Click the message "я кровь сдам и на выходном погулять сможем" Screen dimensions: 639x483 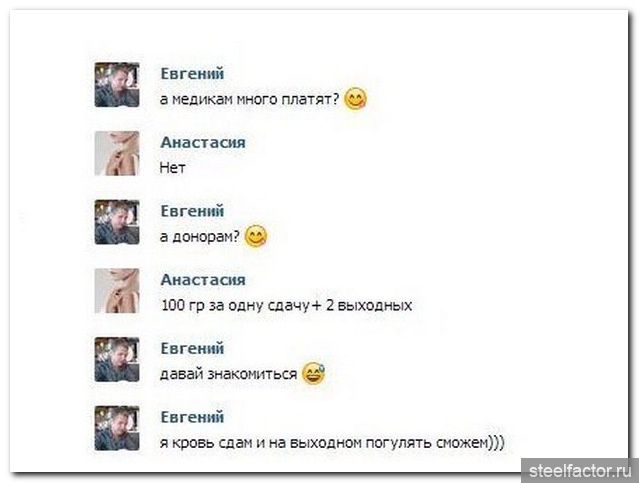(332, 443)
